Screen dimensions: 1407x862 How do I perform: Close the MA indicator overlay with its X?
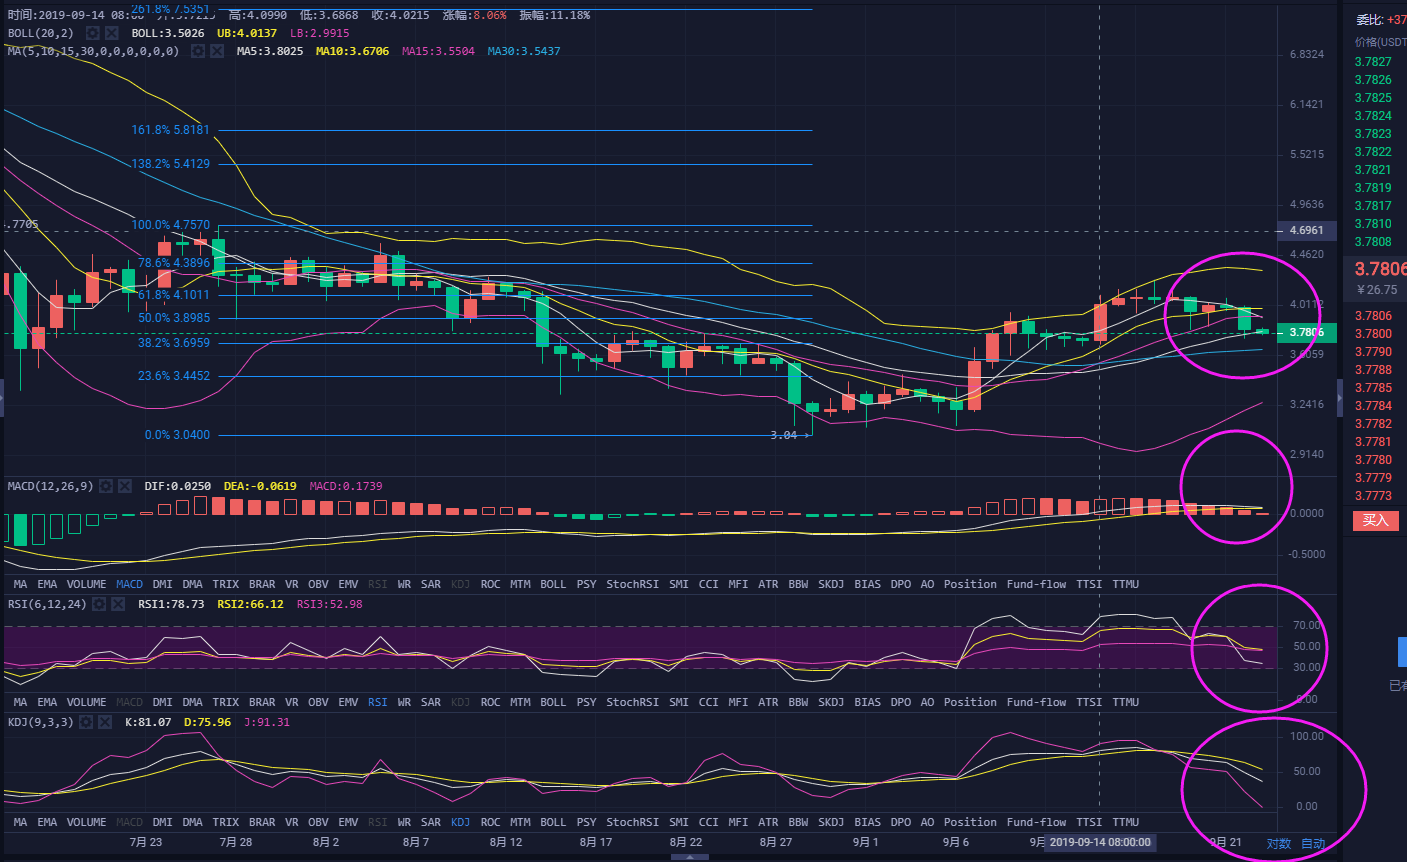[216, 51]
